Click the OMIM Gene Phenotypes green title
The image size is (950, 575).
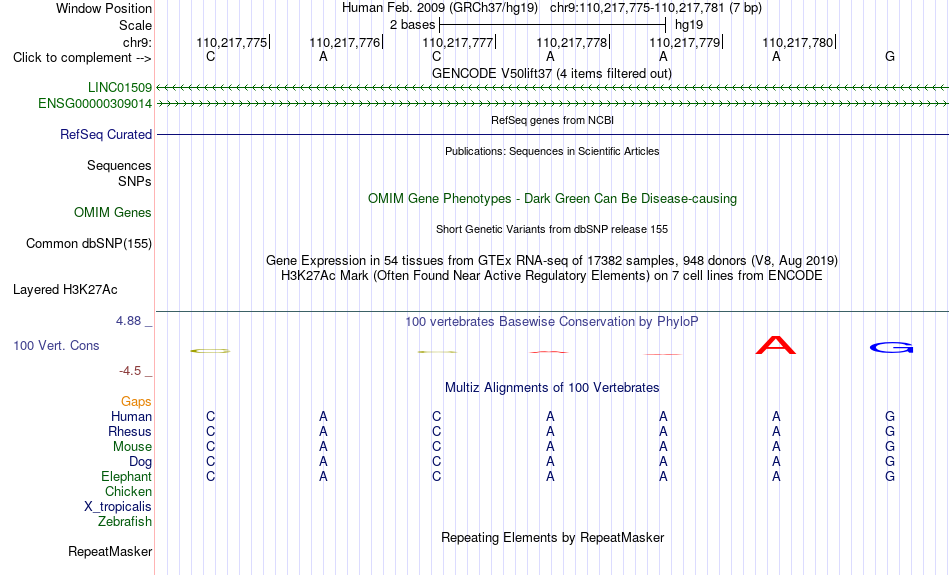553,199
